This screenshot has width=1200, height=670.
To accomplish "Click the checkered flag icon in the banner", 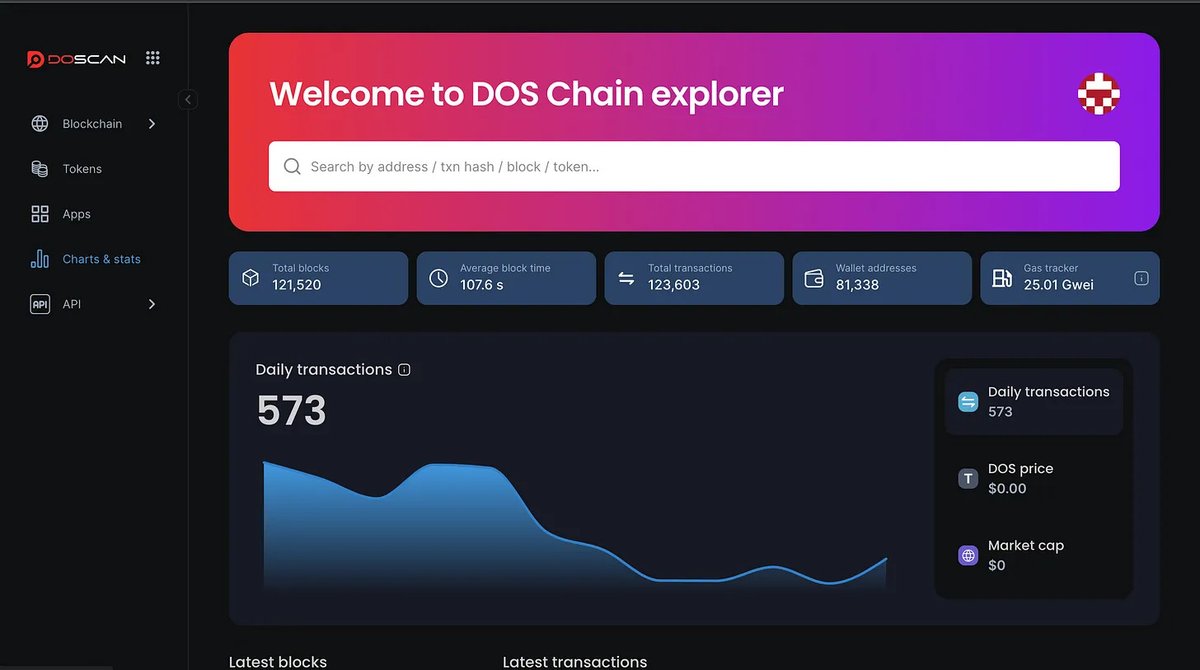I will [x=1098, y=94].
